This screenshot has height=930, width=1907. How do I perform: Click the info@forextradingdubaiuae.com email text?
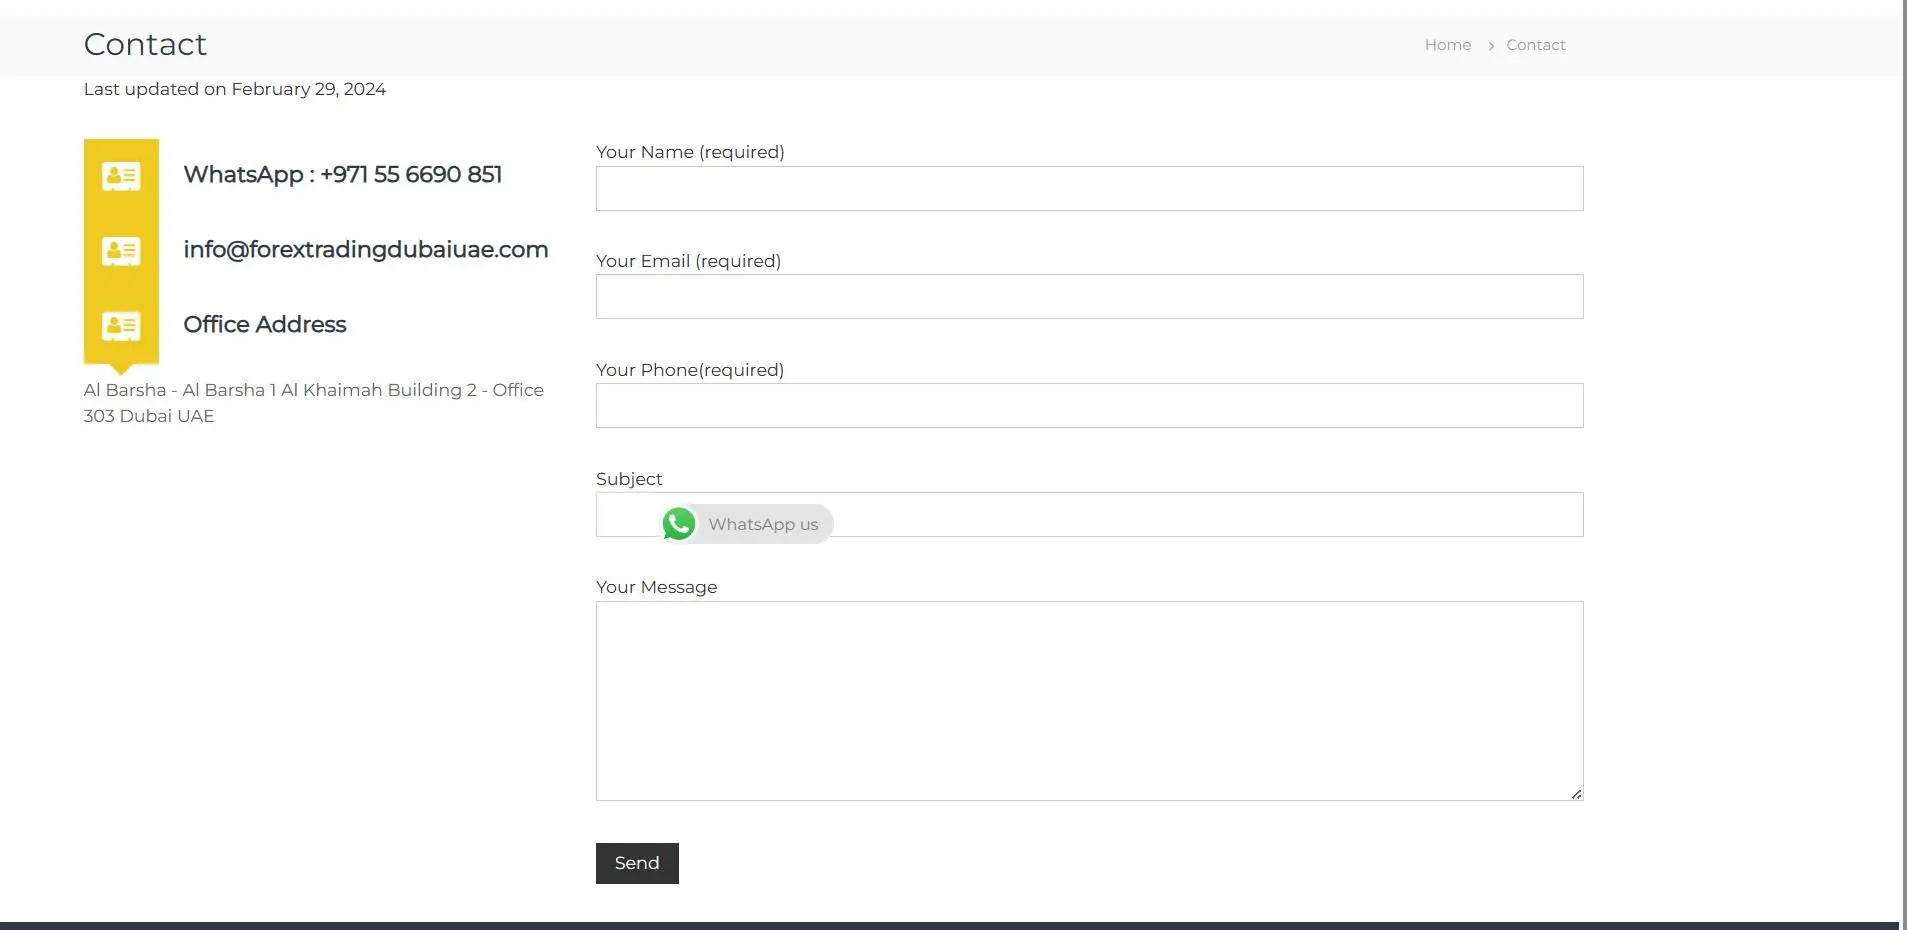366,250
